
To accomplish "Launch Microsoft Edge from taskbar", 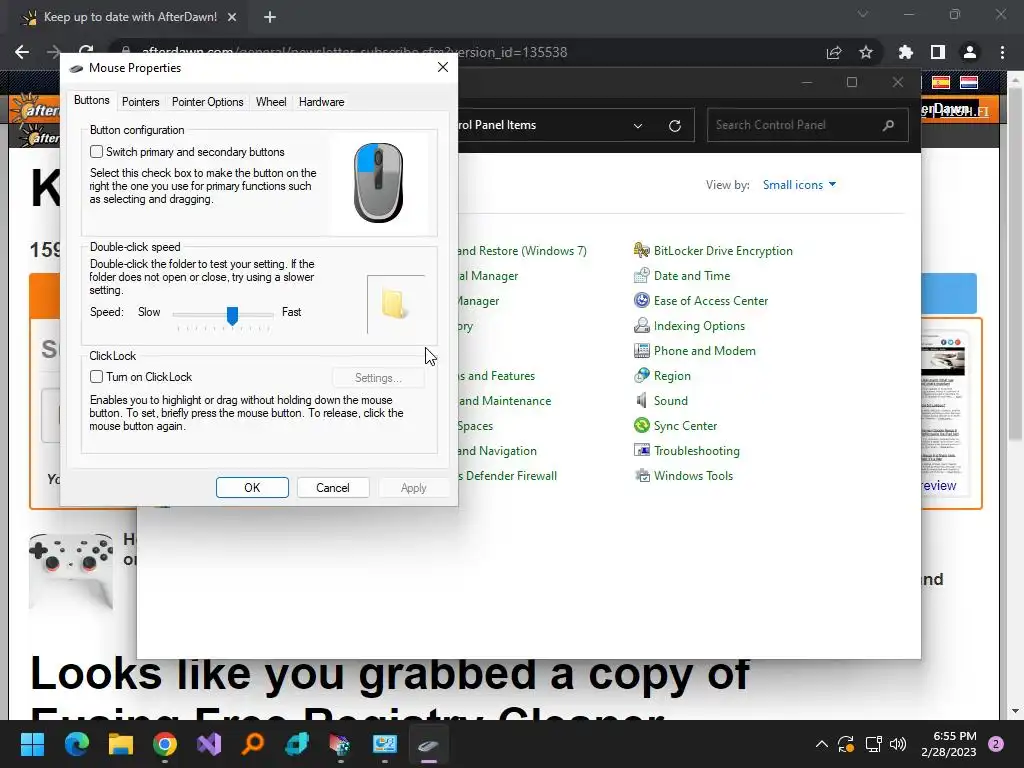I will coord(76,744).
